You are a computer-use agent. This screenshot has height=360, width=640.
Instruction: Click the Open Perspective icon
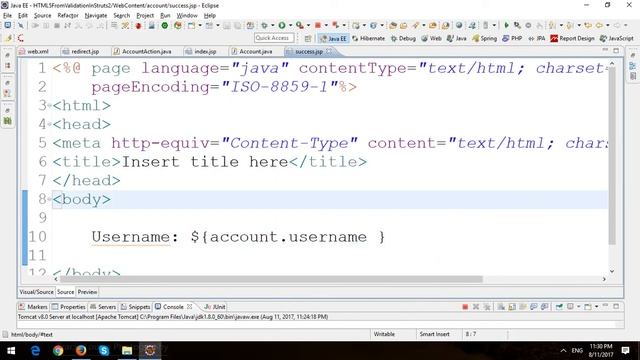point(308,38)
